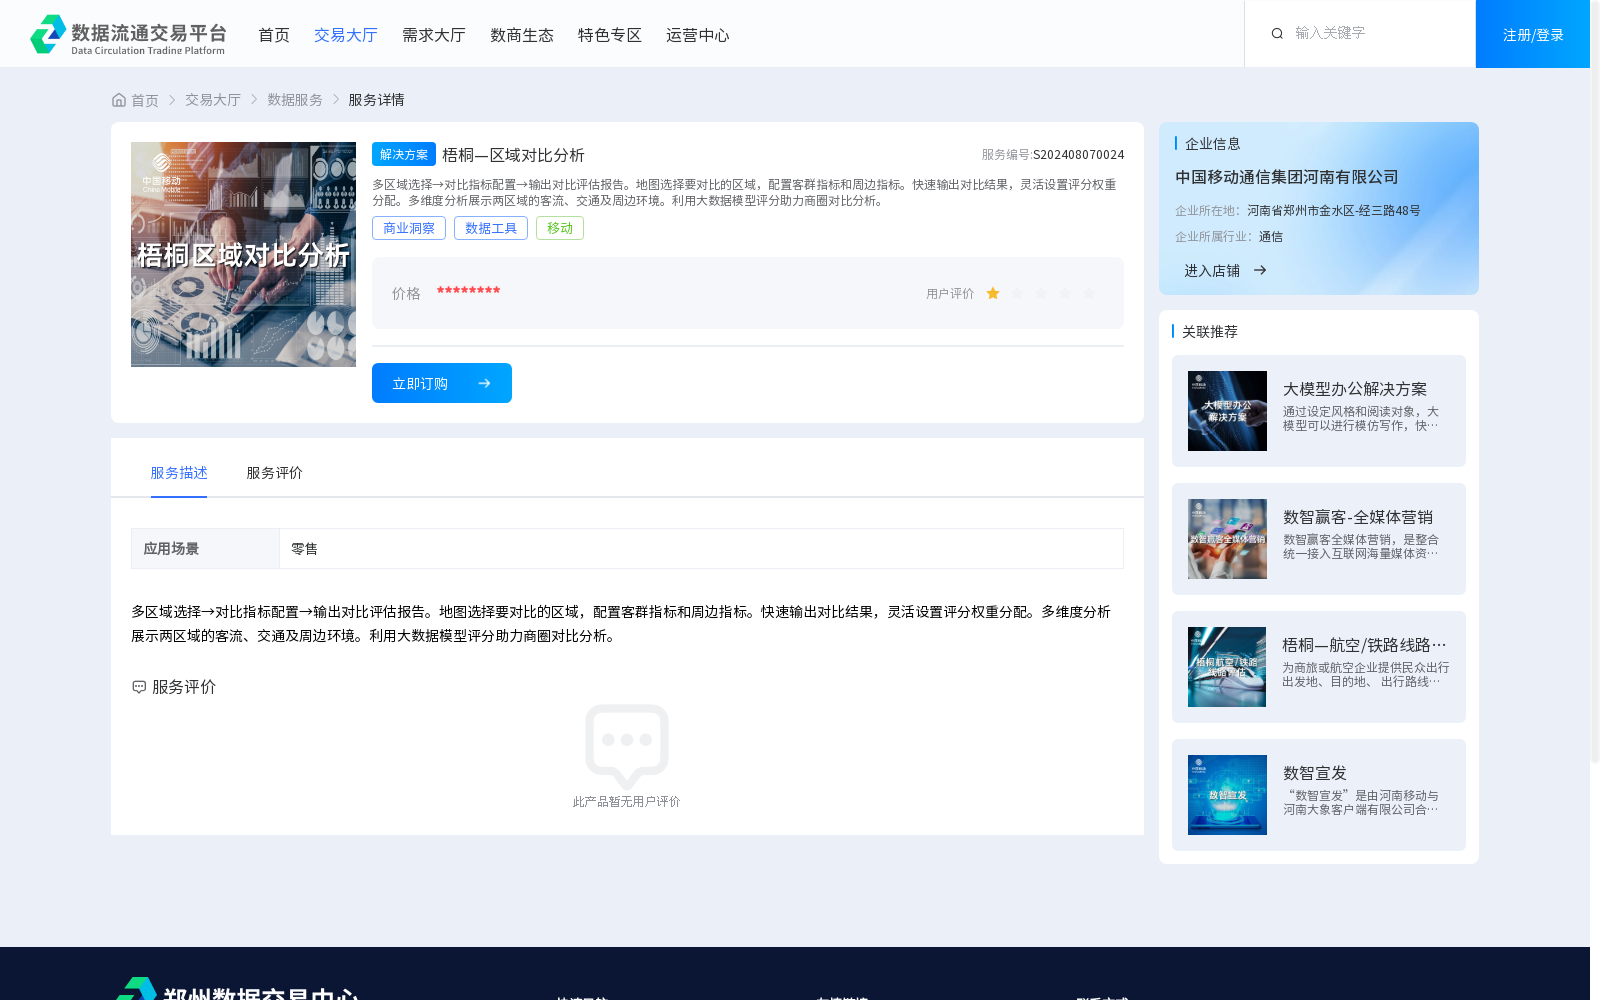Viewport: 1600px width, 1000px height.
Task: Click 进入店铺 link in company info
Action: point(1212,271)
